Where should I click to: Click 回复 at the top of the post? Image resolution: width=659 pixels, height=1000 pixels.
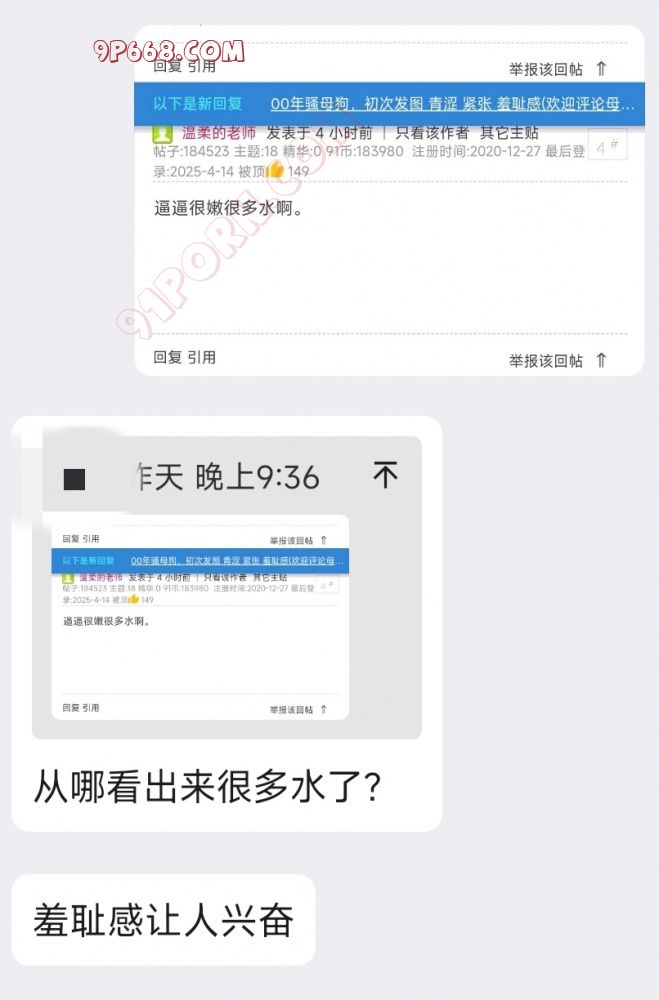click(x=168, y=66)
